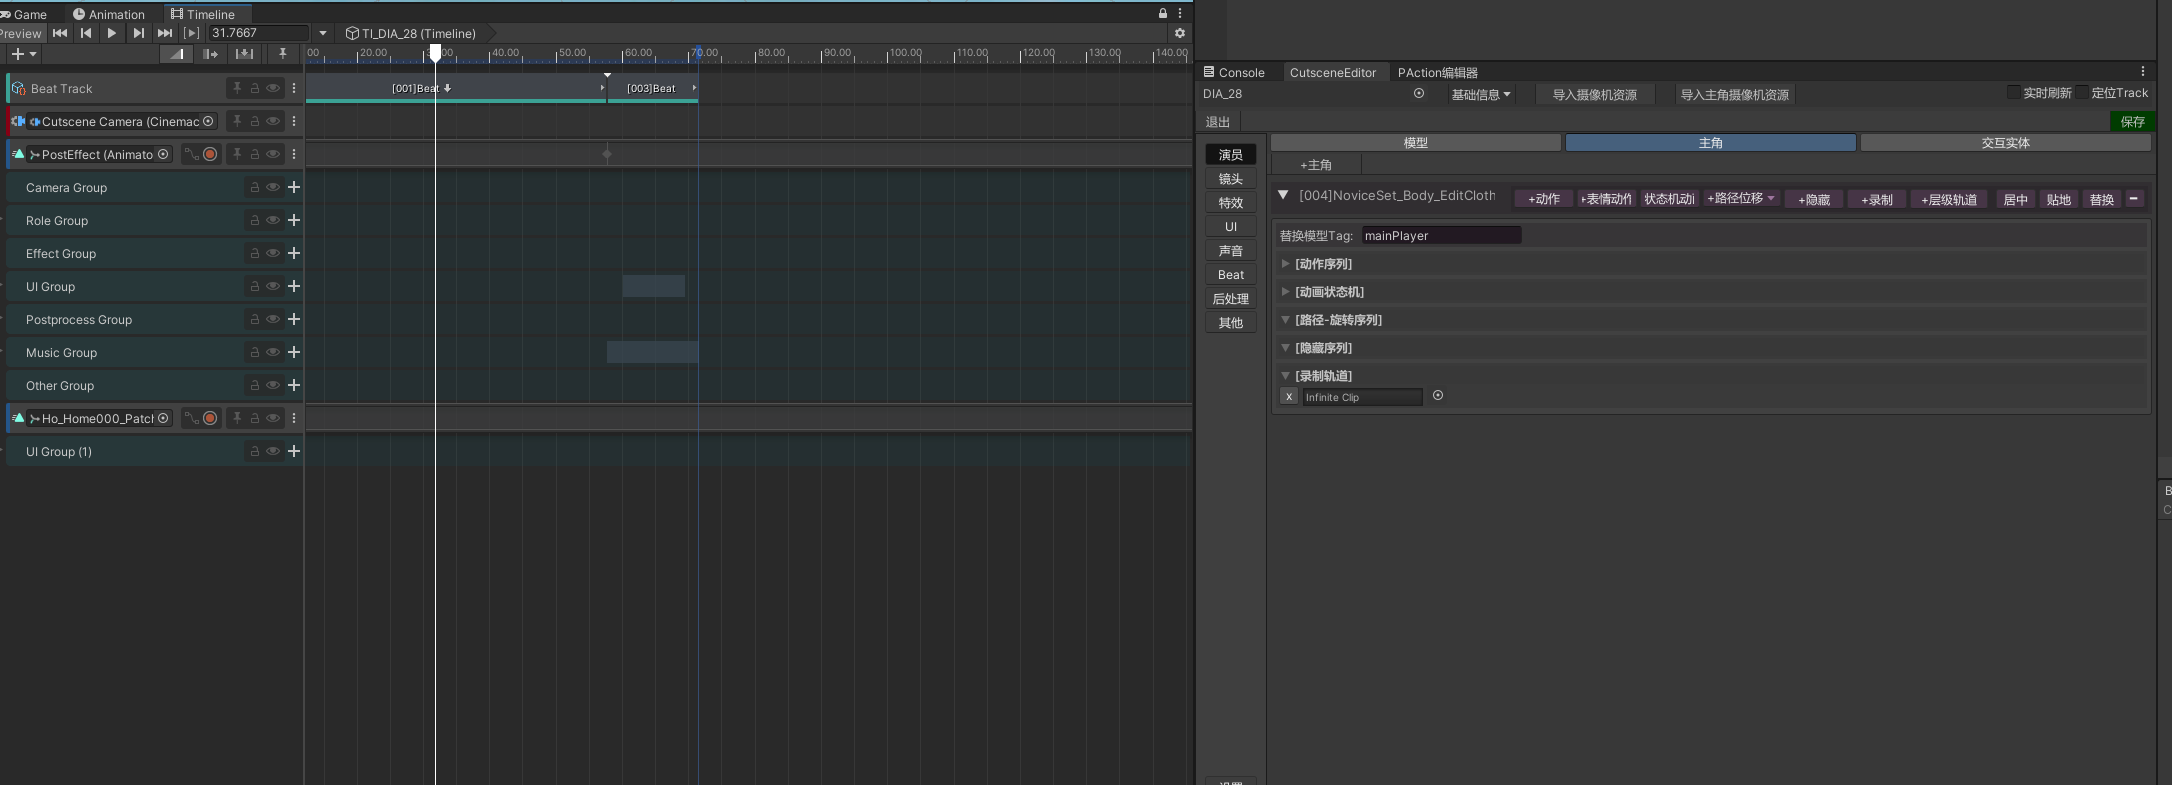The image size is (2172, 785).
Task: Toggle Beat Track visibility eye
Action: (x=272, y=88)
